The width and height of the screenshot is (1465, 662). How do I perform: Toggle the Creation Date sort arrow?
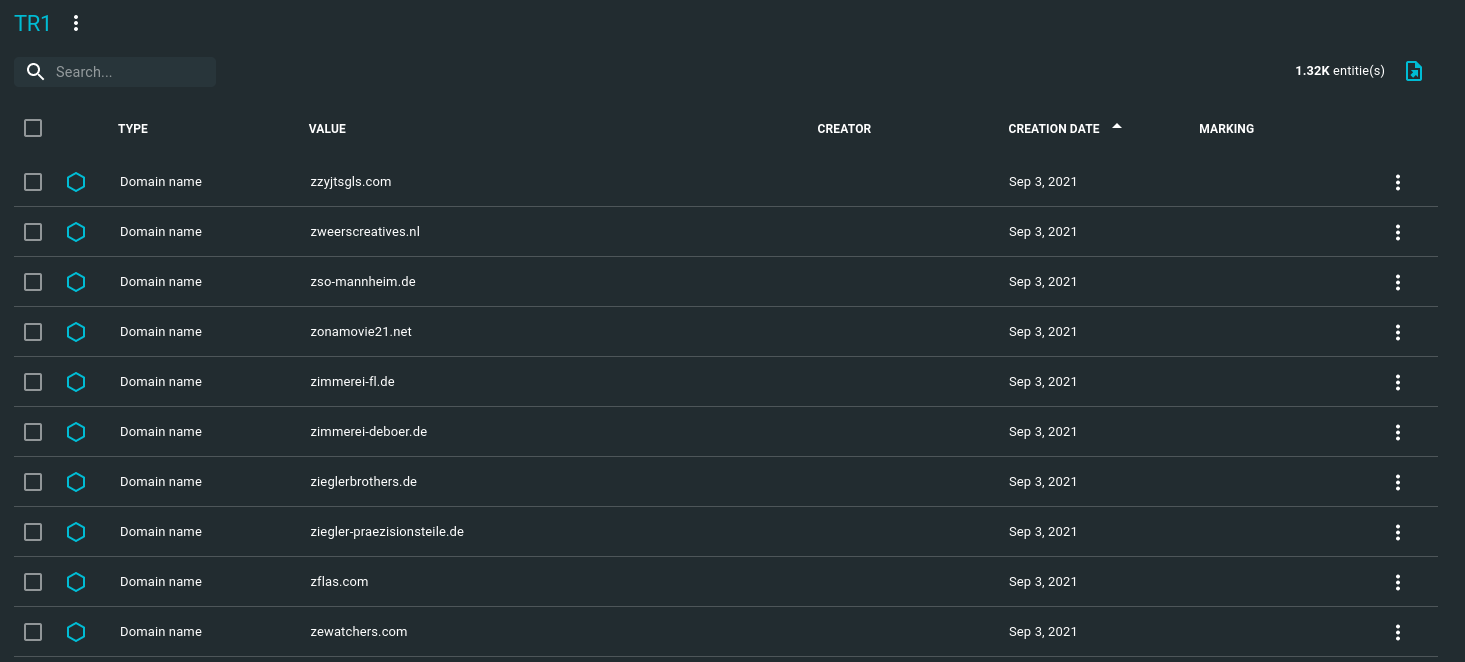click(x=1117, y=127)
